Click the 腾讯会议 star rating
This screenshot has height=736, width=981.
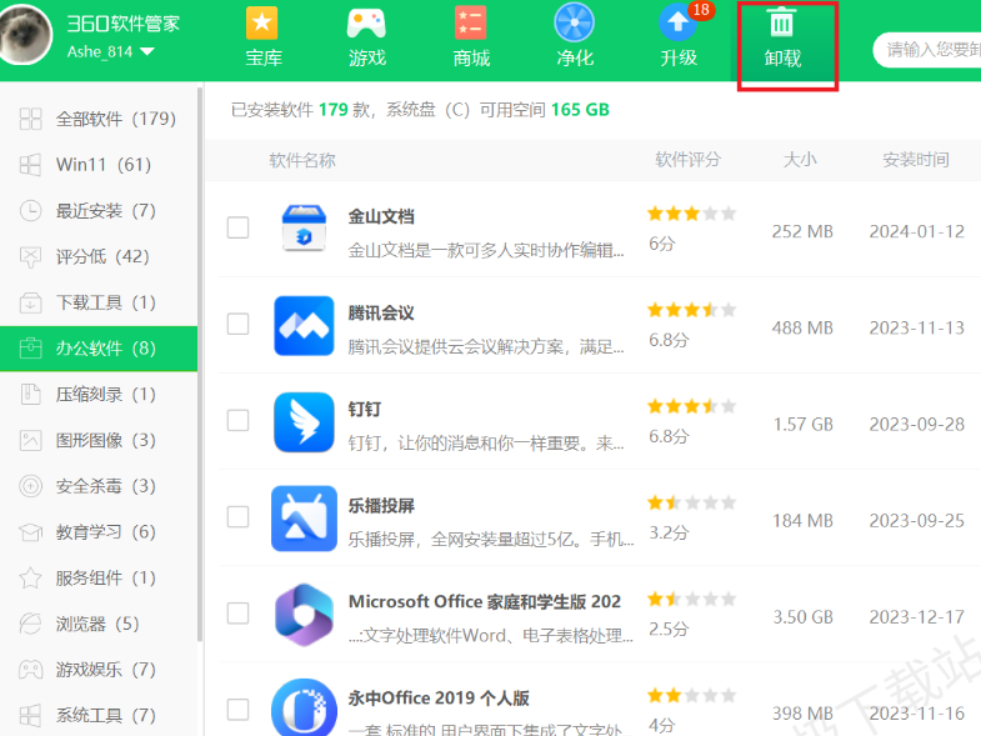pyautogui.click(x=691, y=310)
